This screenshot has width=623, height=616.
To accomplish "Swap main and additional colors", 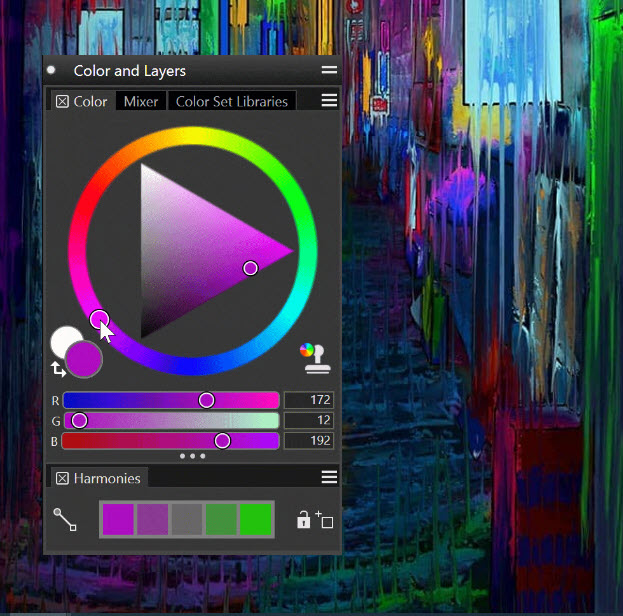I will pos(58,369).
